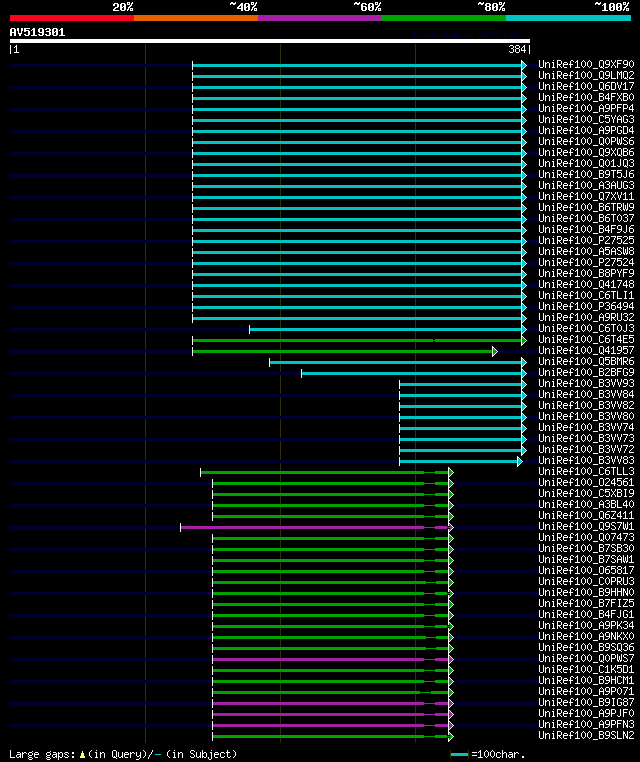
Task: Click the UniRef100_B7SB30 hit name
Action: point(586,549)
